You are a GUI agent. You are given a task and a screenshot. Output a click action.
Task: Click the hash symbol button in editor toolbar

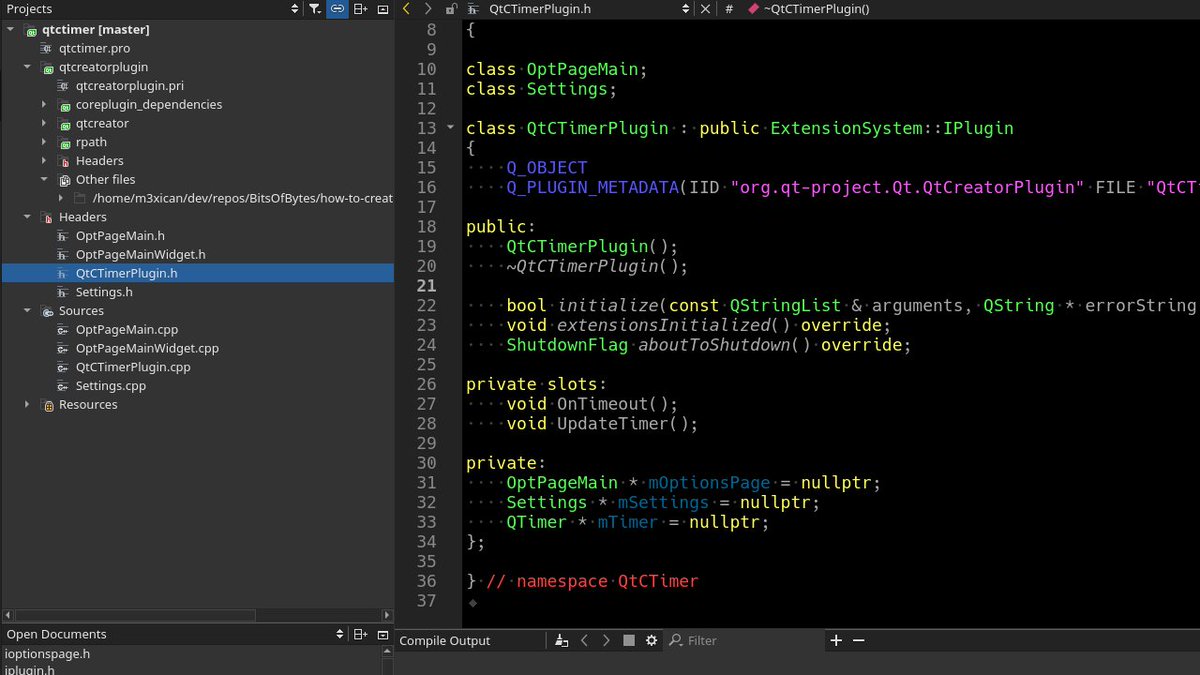point(729,9)
